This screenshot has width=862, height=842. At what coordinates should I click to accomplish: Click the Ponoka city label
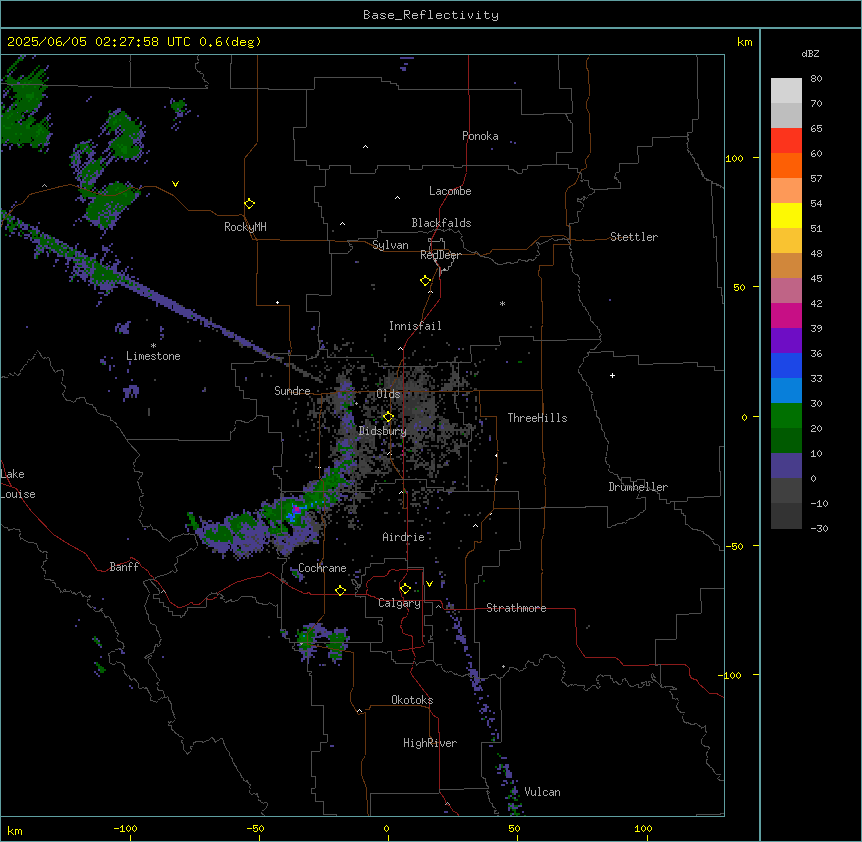[480, 136]
